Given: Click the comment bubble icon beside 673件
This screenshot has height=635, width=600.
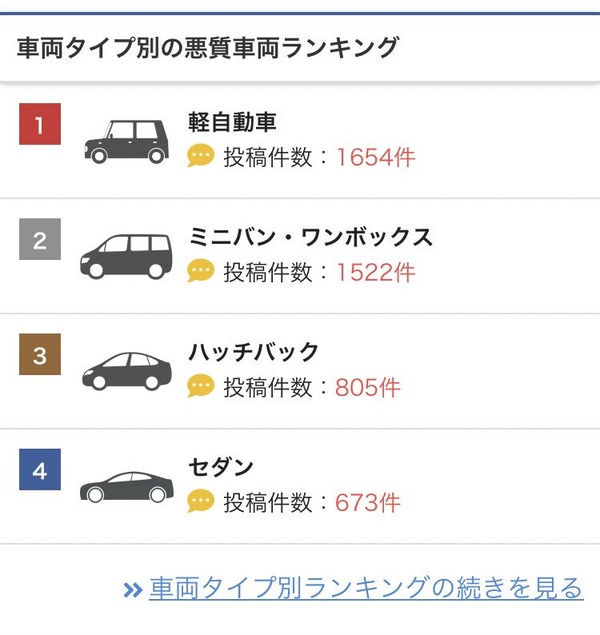Looking at the screenshot, I should (201, 502).
